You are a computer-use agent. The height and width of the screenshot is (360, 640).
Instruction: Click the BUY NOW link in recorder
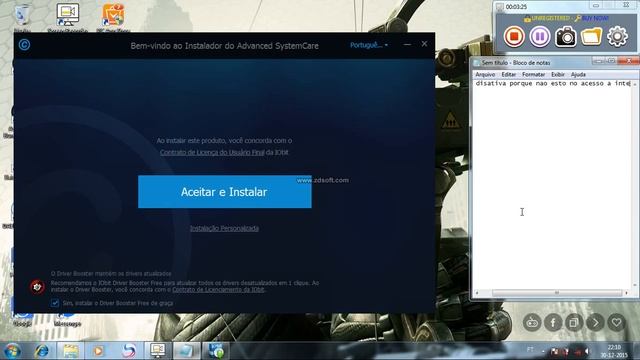[x=592, y=18]
